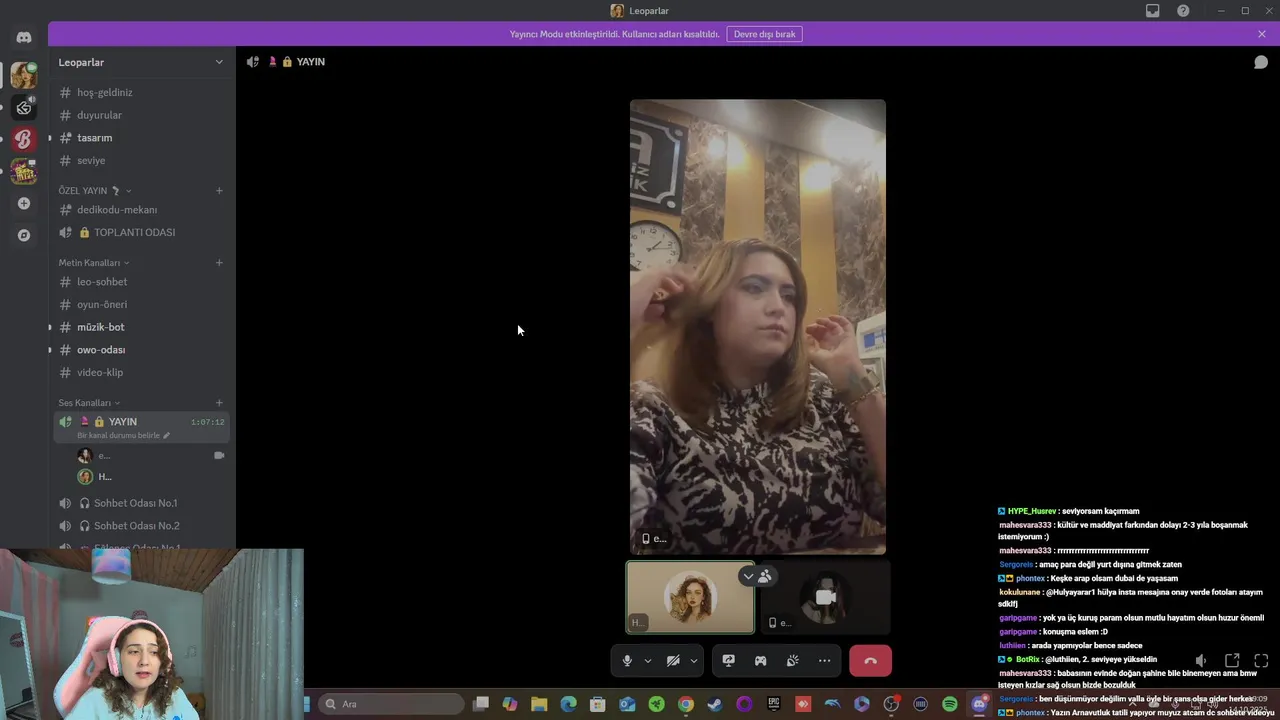Open more options three-dots in call controls
The image size is (1280, 720).
pos(824,661)
